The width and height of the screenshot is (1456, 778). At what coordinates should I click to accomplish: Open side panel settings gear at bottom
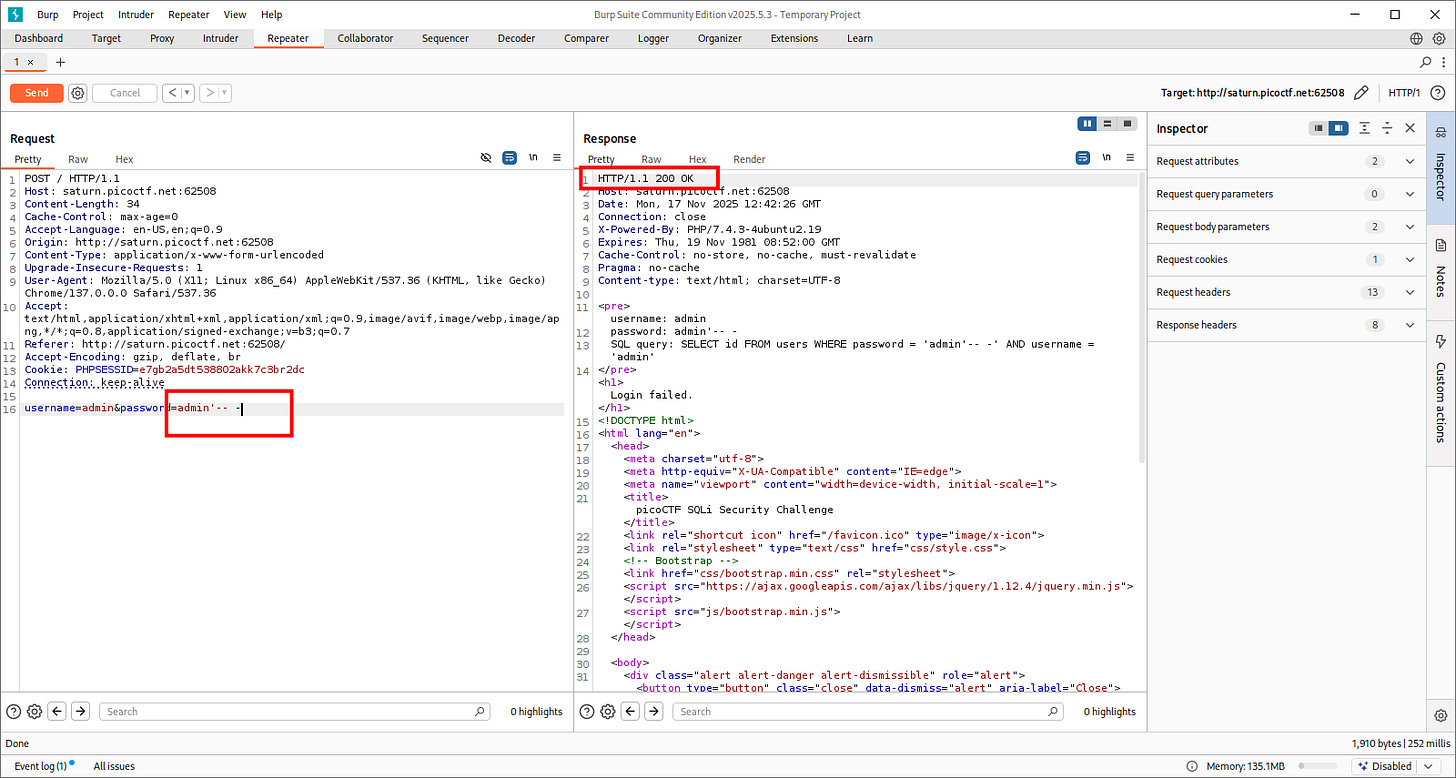(1441, 715)
